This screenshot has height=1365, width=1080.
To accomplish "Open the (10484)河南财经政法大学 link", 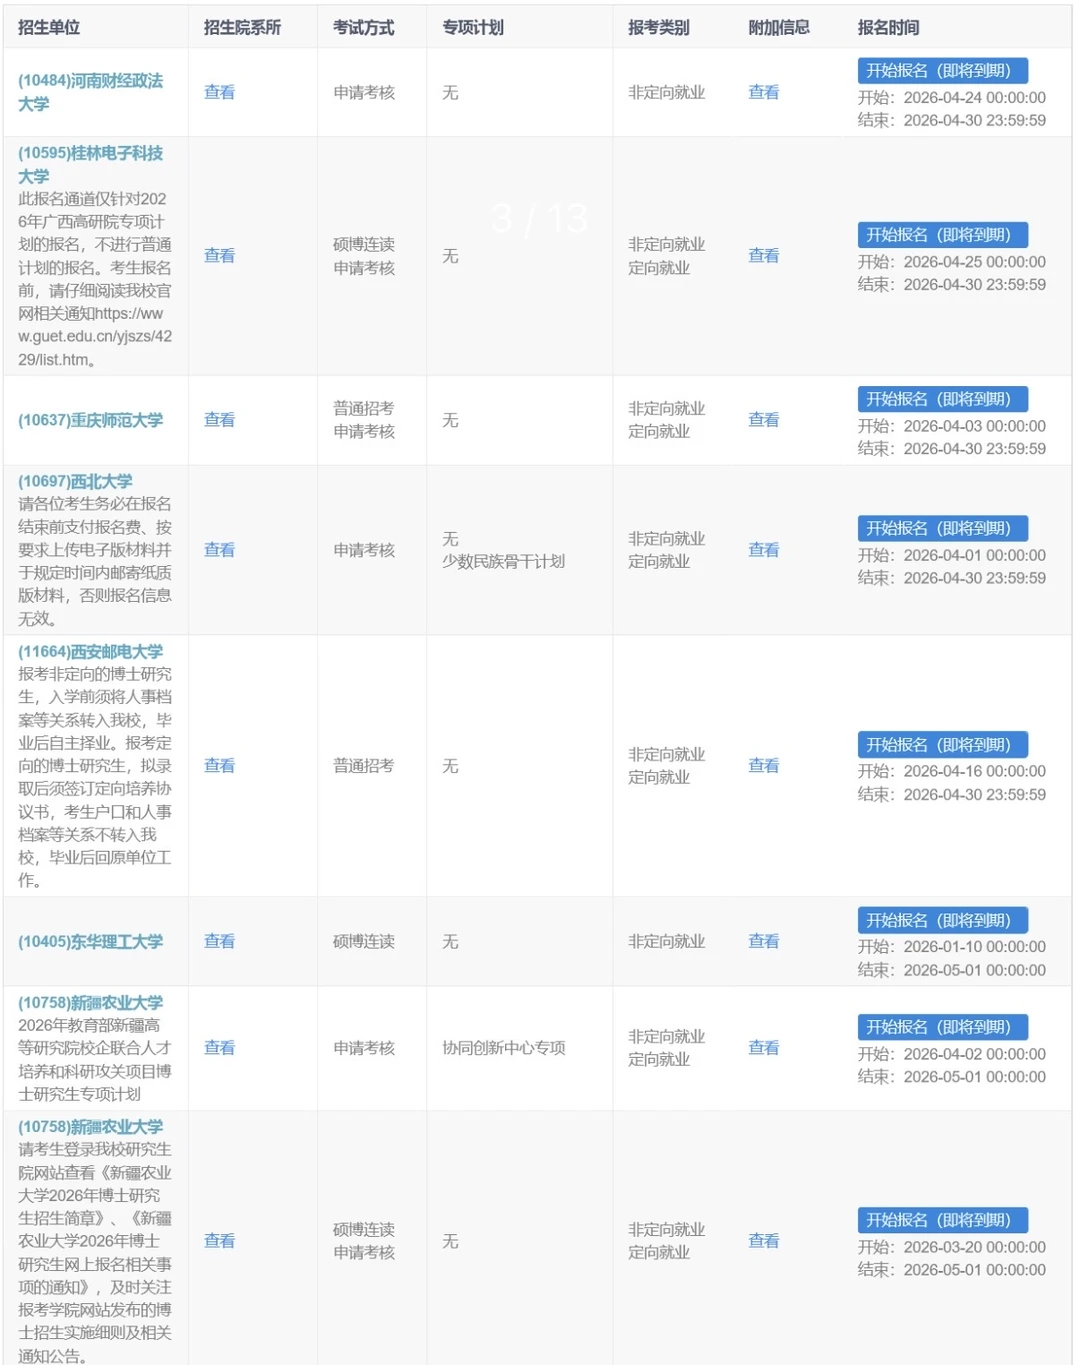I will [90, 92].
